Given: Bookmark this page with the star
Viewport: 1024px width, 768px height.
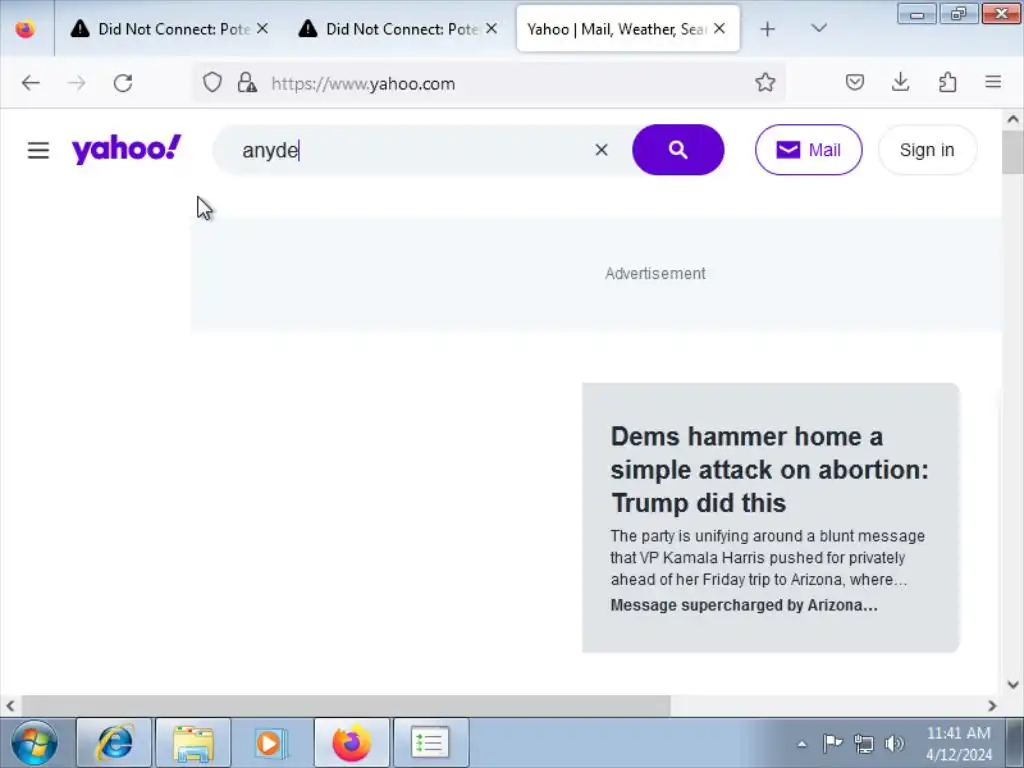Looking at the screenshot, I should point(765,82).
